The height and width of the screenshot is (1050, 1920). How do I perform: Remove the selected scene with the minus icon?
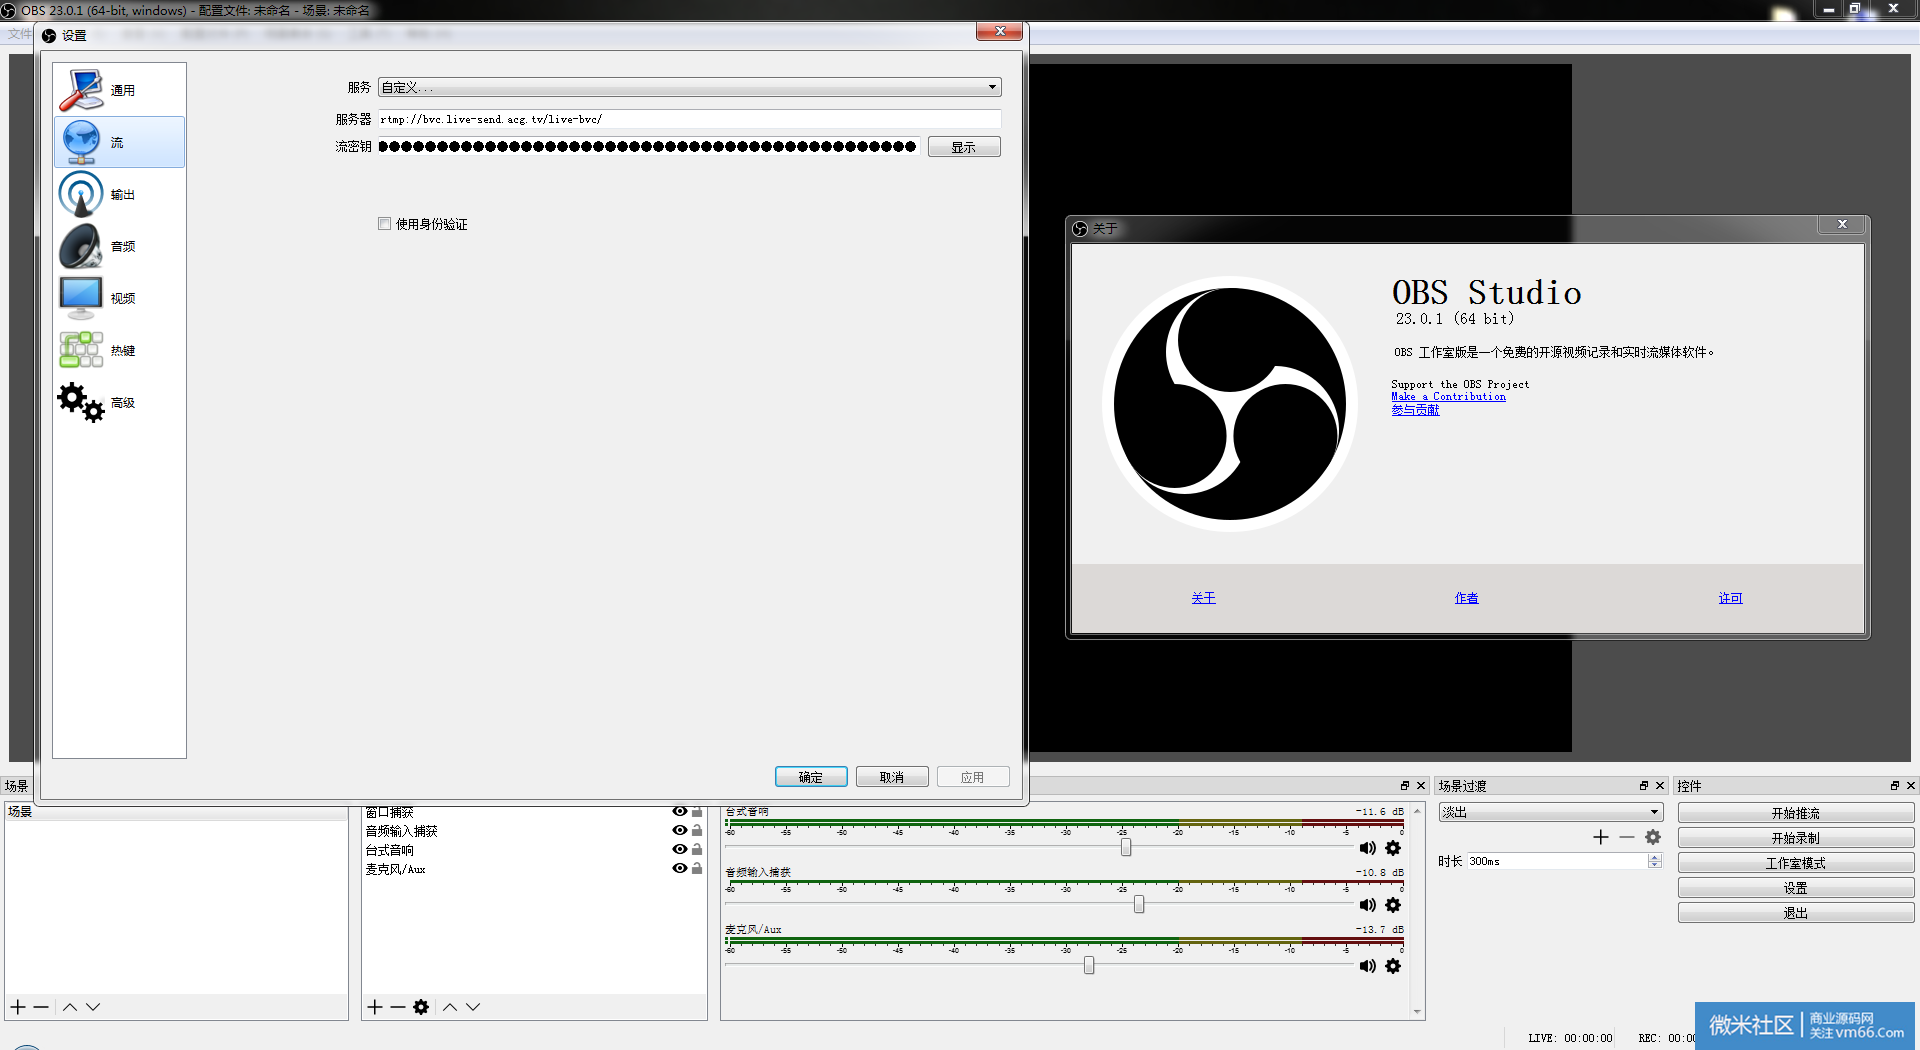[41, 1007]
